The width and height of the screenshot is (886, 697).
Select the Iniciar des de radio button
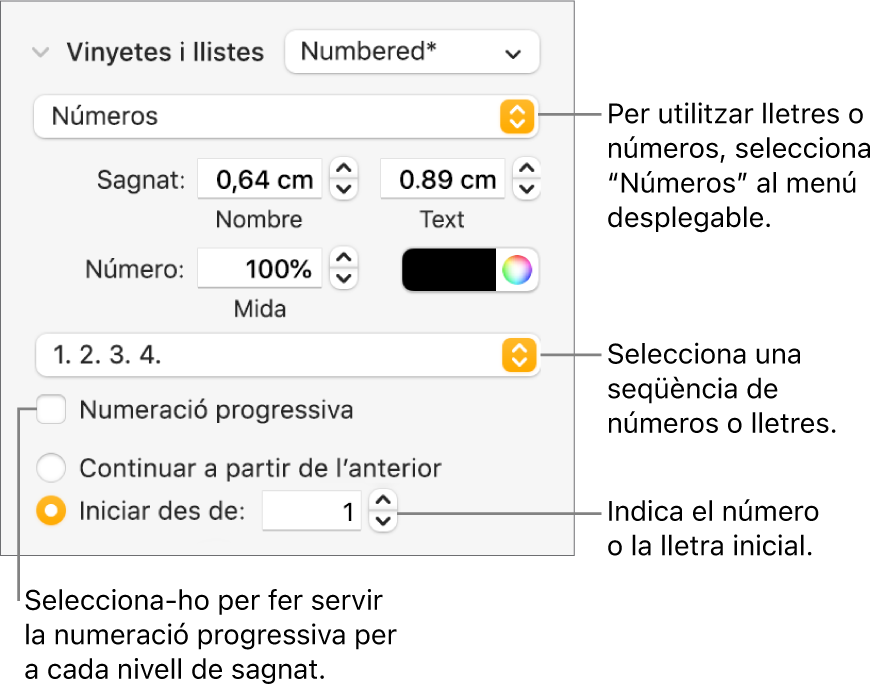tap(51, 511)
